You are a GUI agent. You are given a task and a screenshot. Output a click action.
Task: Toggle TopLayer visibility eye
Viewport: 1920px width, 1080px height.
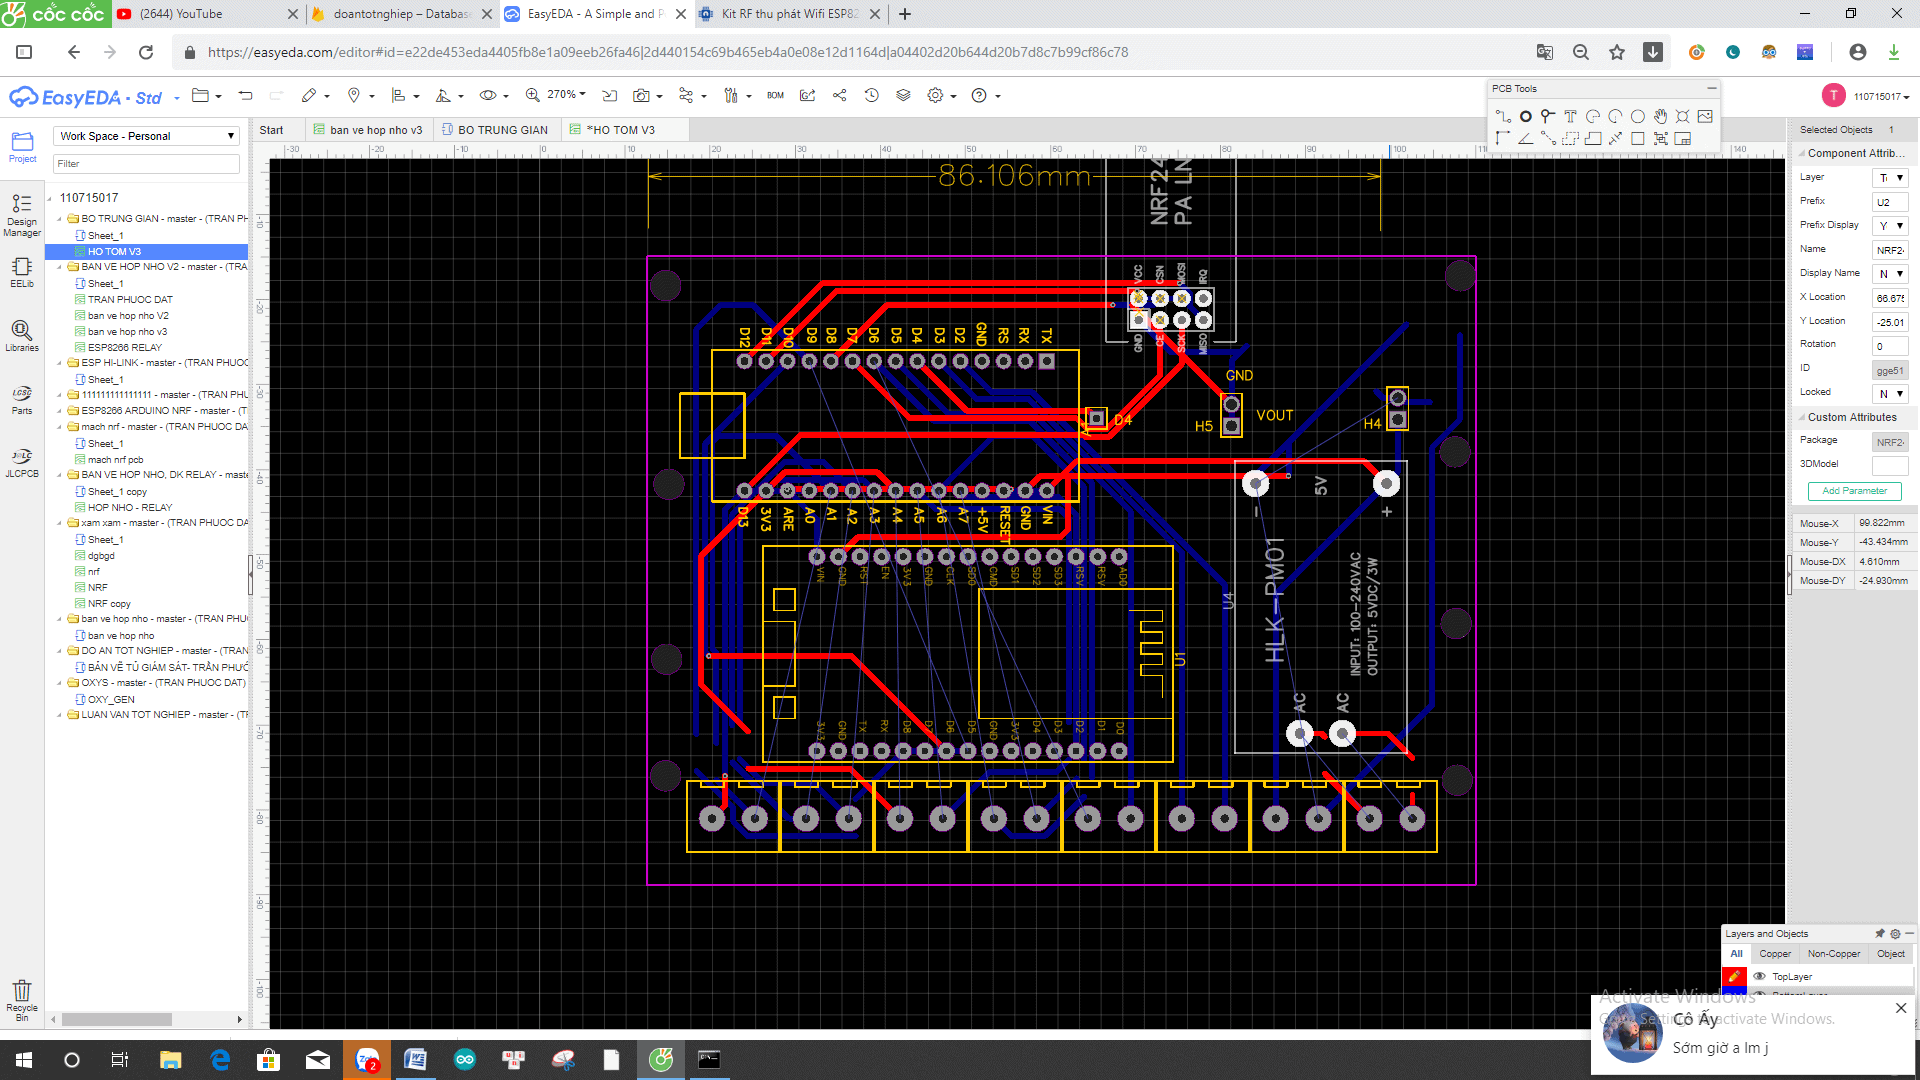pyautogui.click(x=1759, y=977)
